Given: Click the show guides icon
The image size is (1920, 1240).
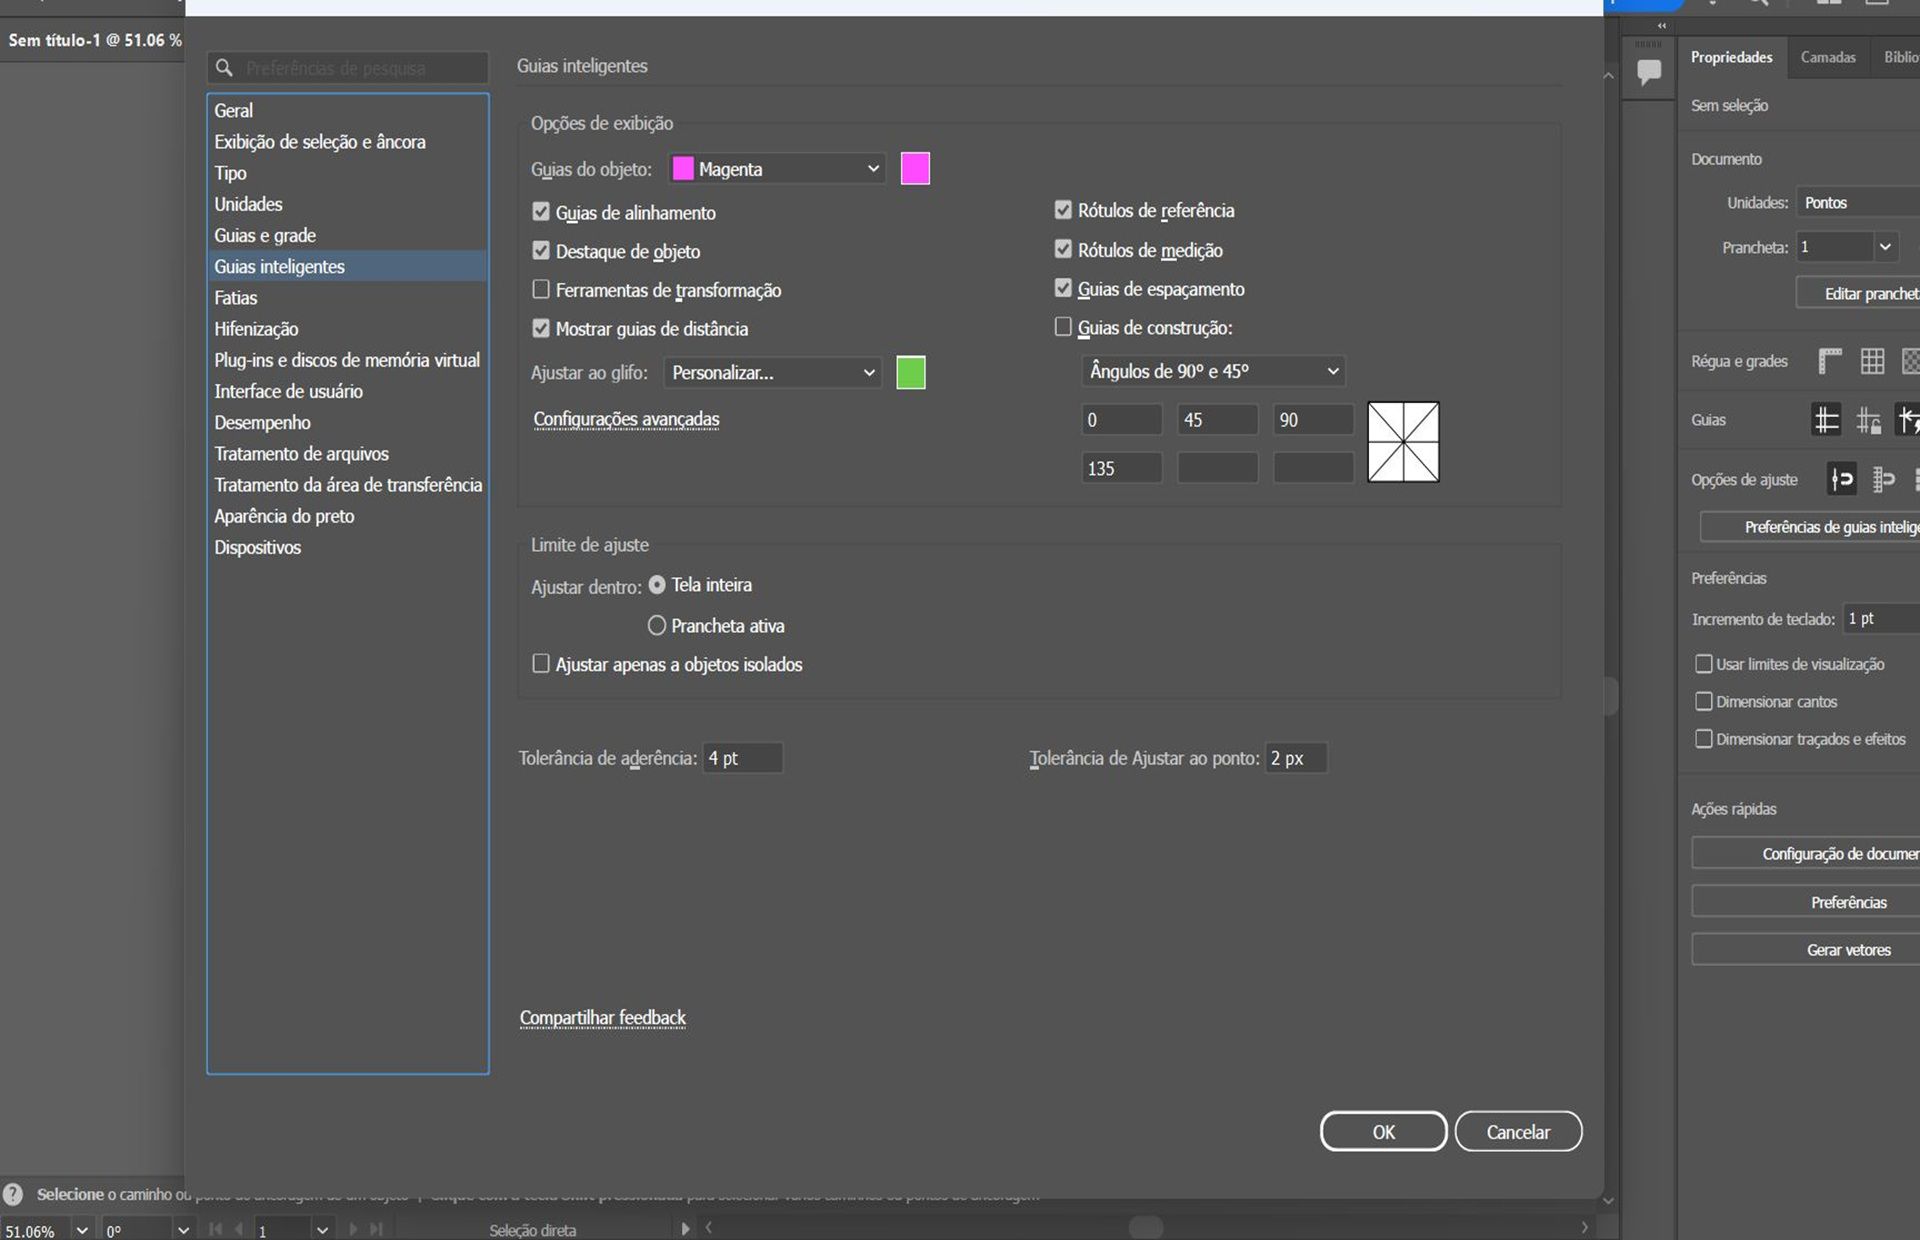Looking at the screenshot, I should pyautogui.click(x=1826, y=420).
